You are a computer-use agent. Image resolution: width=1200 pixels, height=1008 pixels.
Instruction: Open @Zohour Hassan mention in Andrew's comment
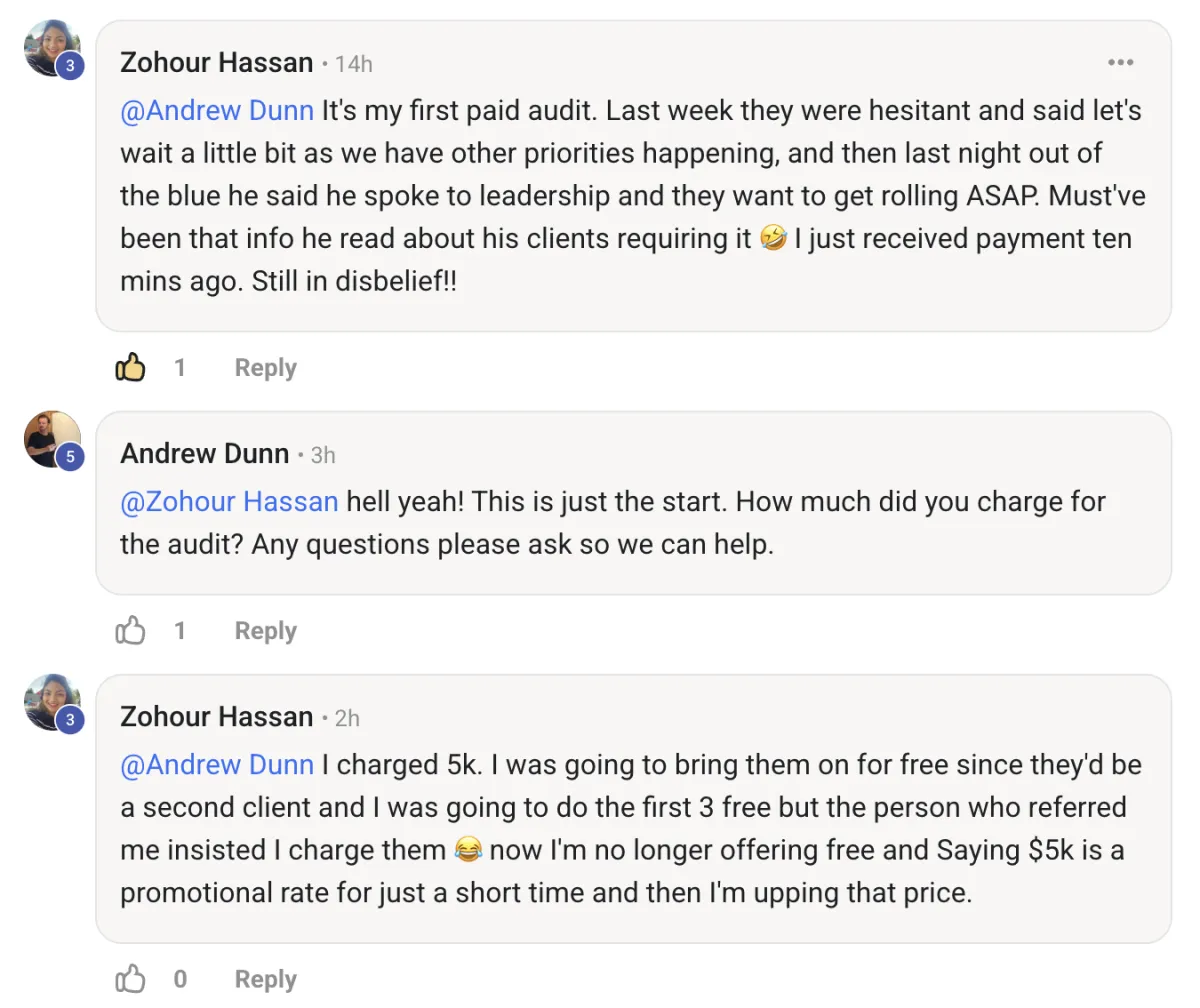229,501
